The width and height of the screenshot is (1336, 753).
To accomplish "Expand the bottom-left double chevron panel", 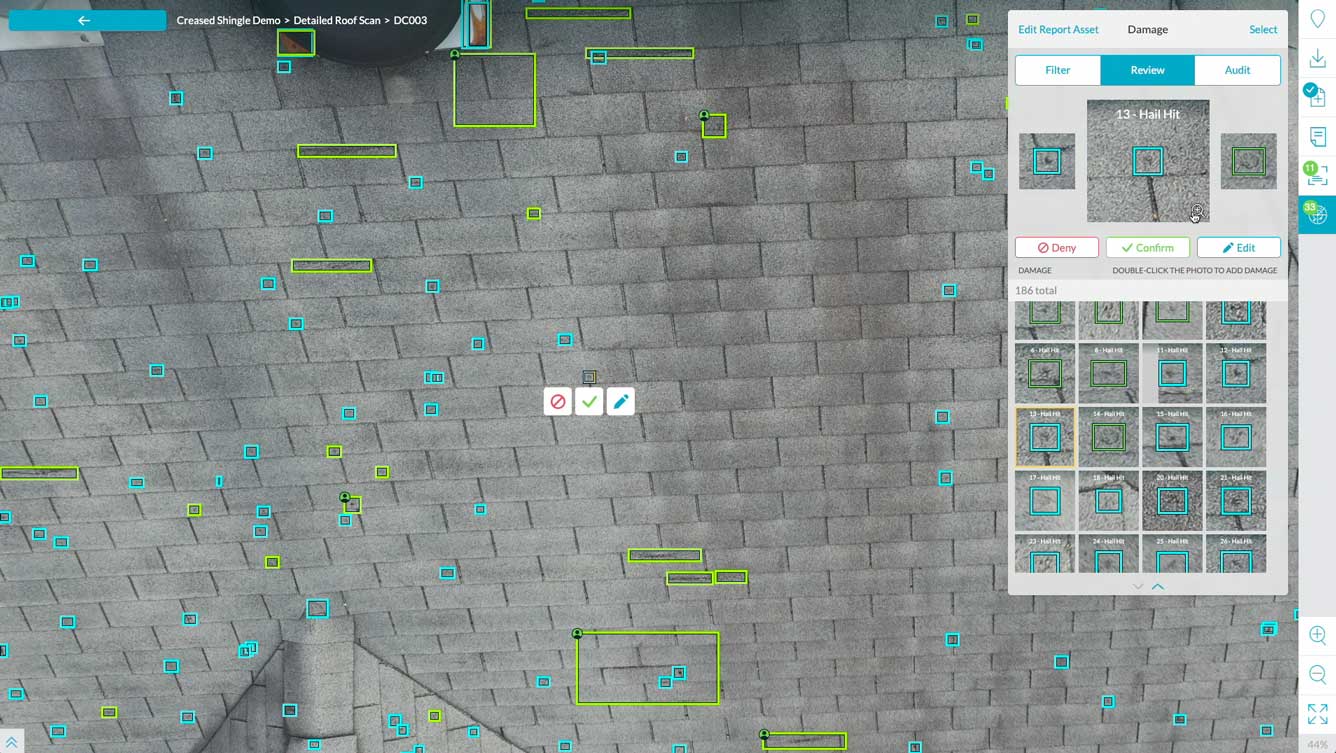I will pos(11,743).
